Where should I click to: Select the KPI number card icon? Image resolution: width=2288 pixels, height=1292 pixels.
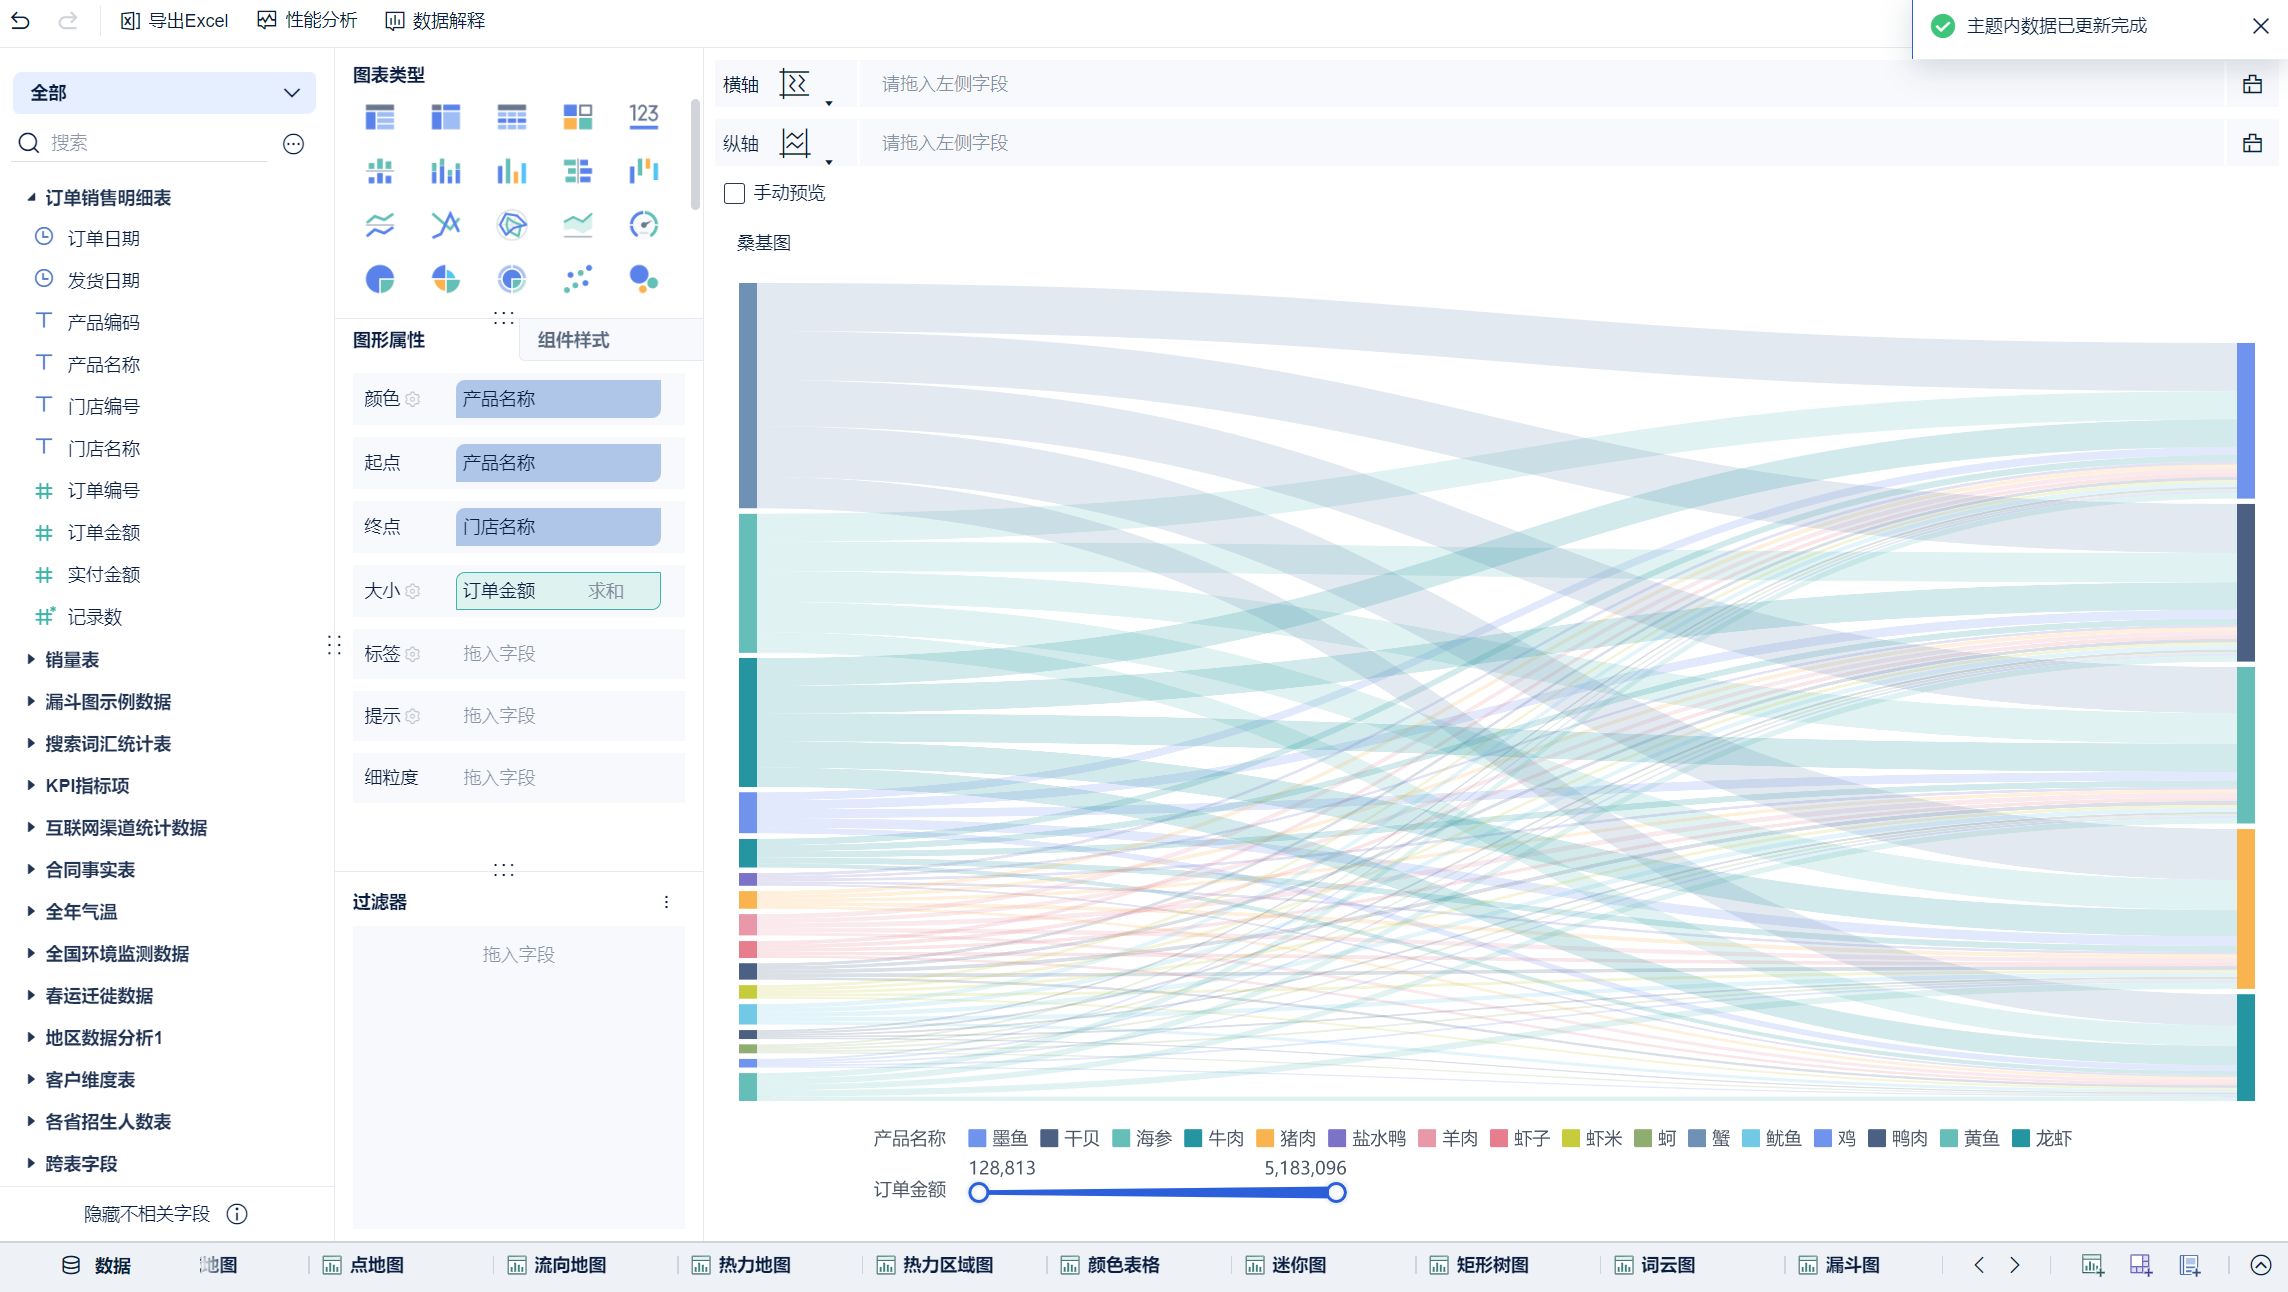(x=643, y=117)
